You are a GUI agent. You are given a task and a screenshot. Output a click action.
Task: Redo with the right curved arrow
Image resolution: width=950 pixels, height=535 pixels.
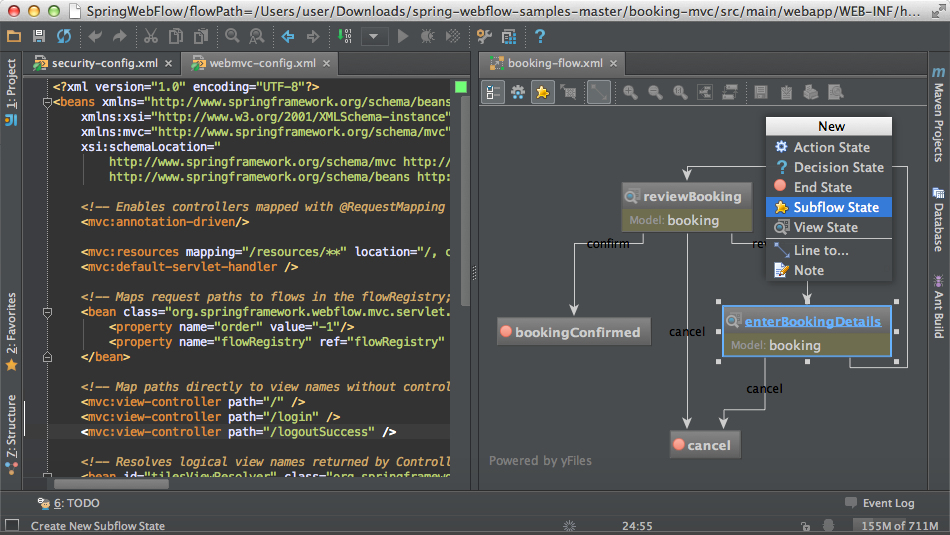[x=120, y=36]
